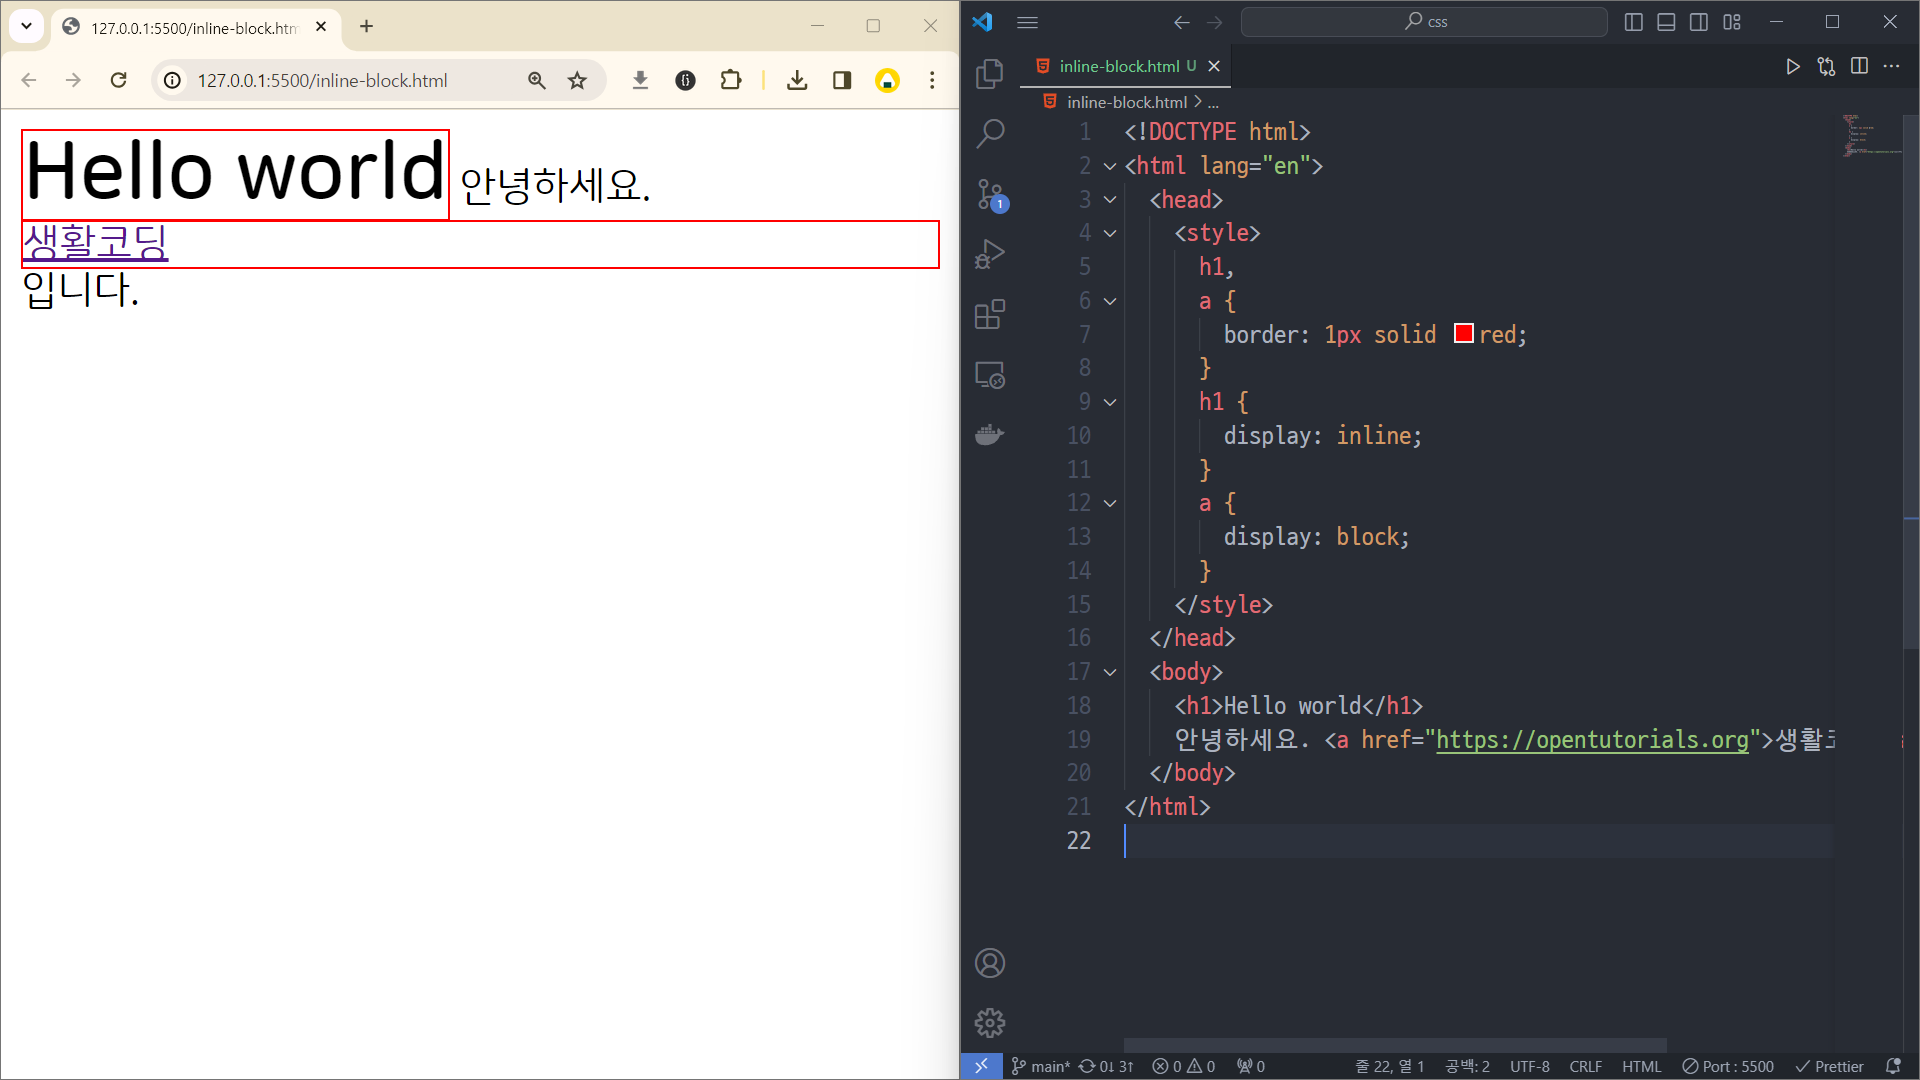Click the Split Editor Right icon
This screenshot has width=1920, height=1080.
(x=1859, y=66)
